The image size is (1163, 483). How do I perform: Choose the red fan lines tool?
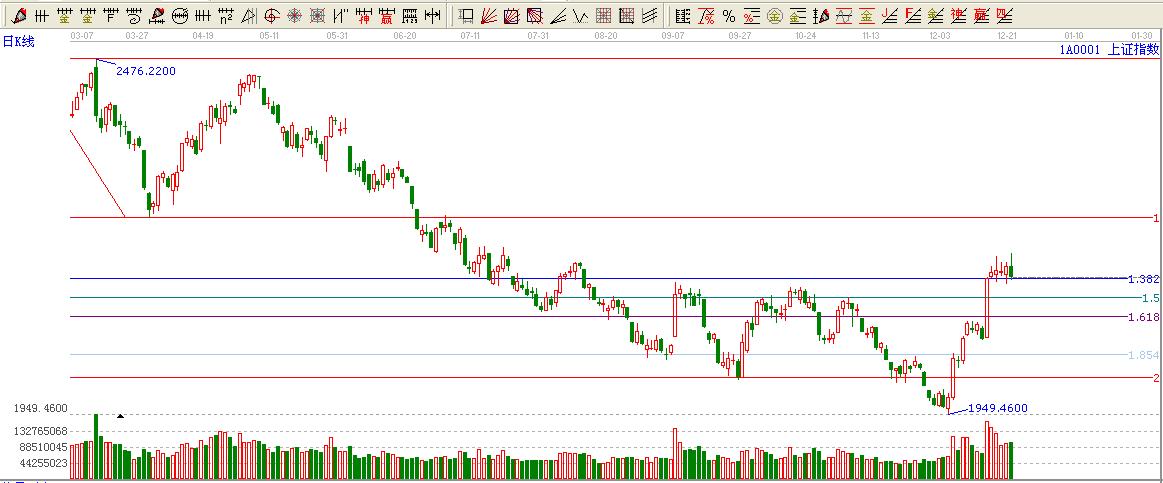(490, 15)
